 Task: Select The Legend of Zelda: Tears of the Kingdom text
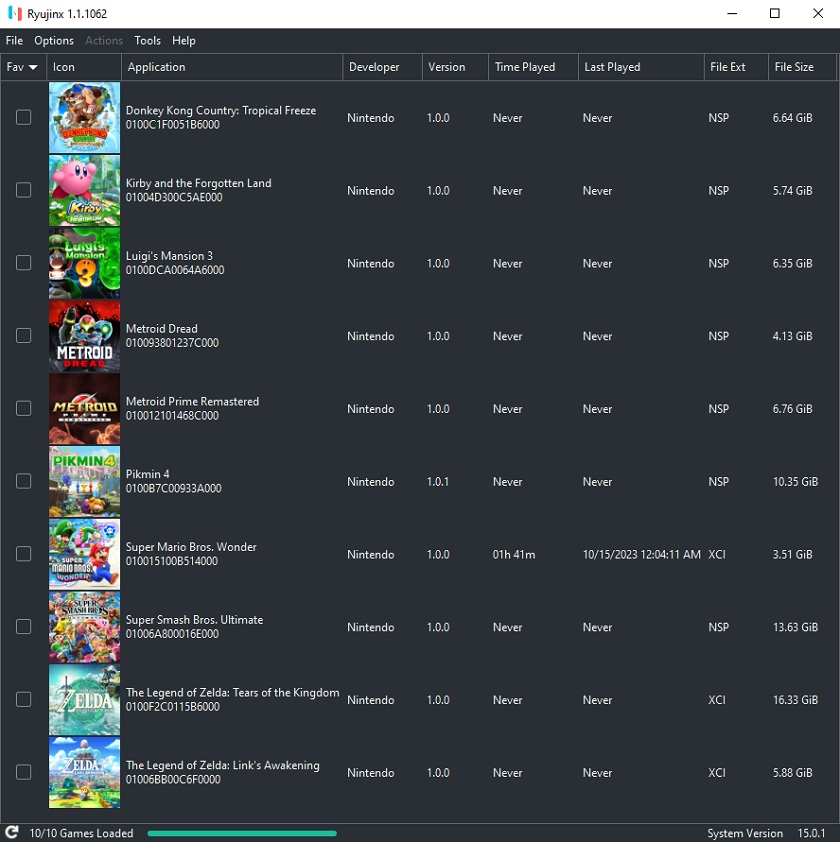click(233, 693)
